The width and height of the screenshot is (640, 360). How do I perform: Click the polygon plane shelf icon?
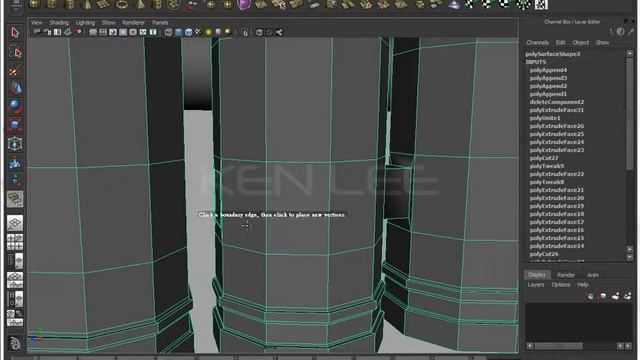click(x=104, y=4)
